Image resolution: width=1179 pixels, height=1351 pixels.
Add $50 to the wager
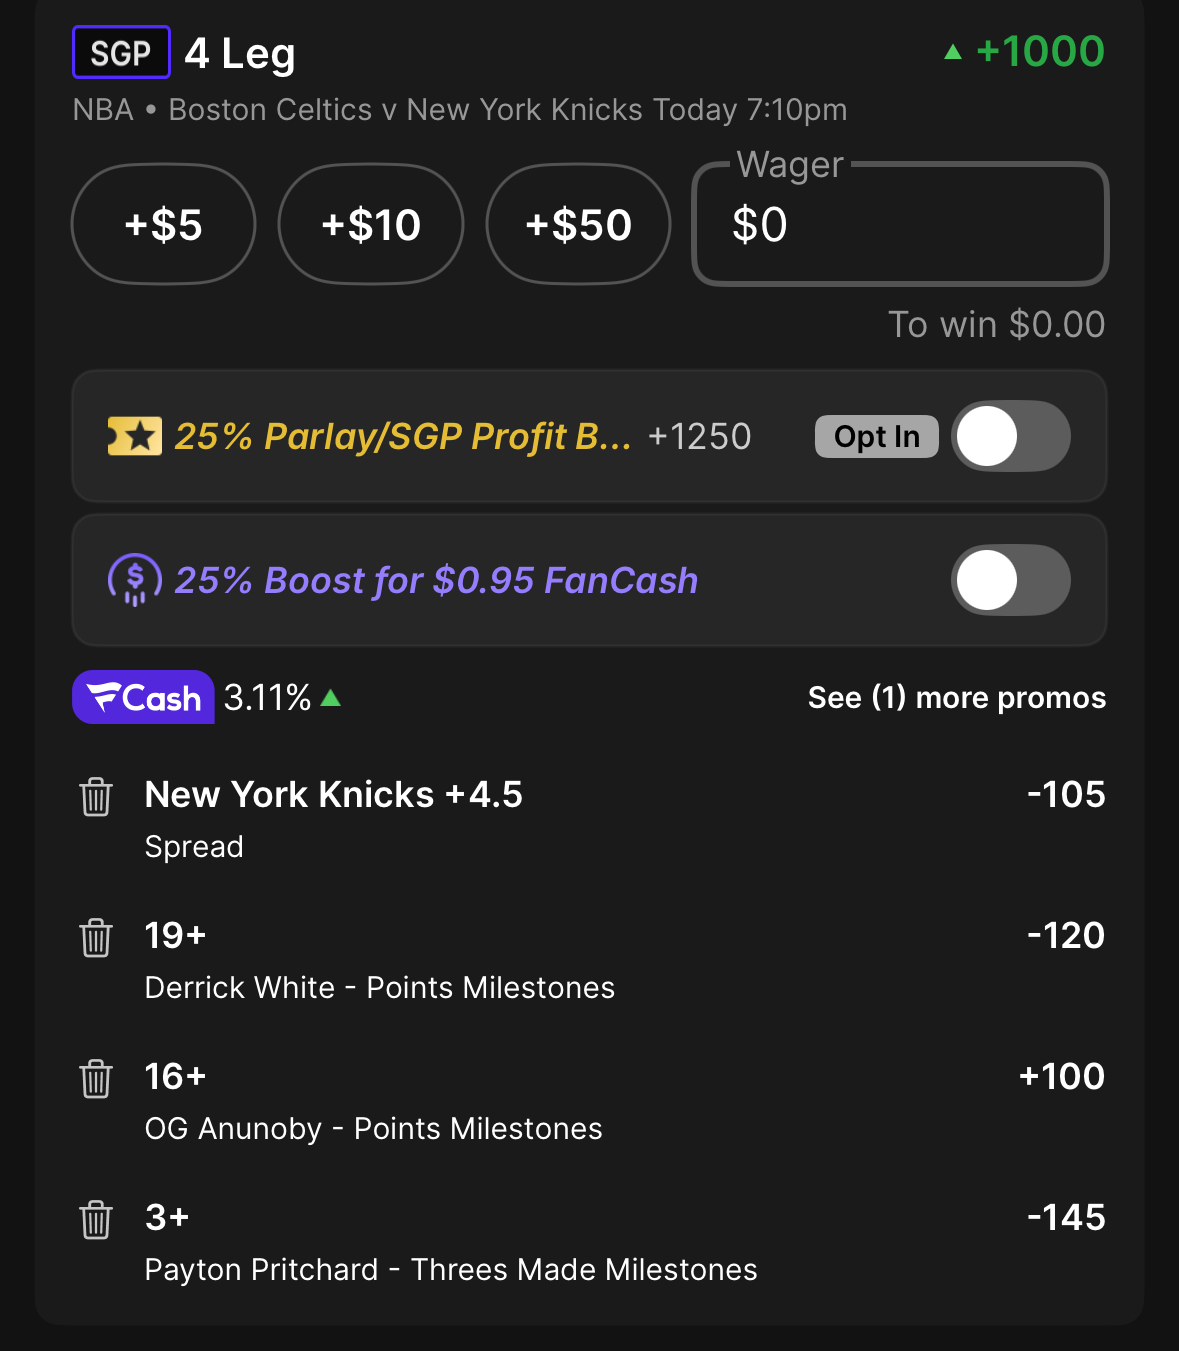(578, 224)
